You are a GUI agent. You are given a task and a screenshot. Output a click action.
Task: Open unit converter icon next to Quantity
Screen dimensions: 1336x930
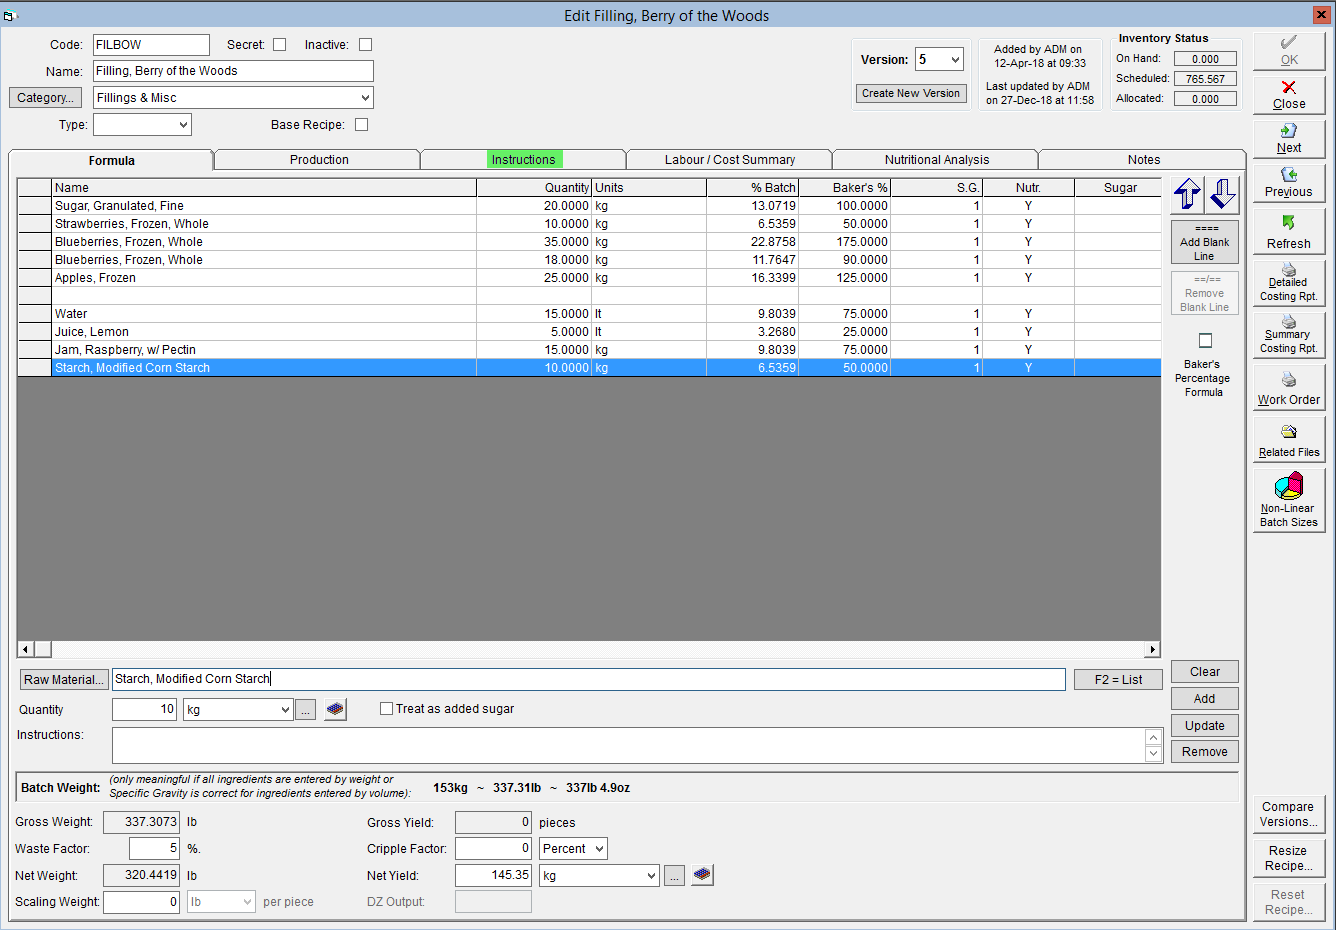pyautogui.click(x=335, y=709)
